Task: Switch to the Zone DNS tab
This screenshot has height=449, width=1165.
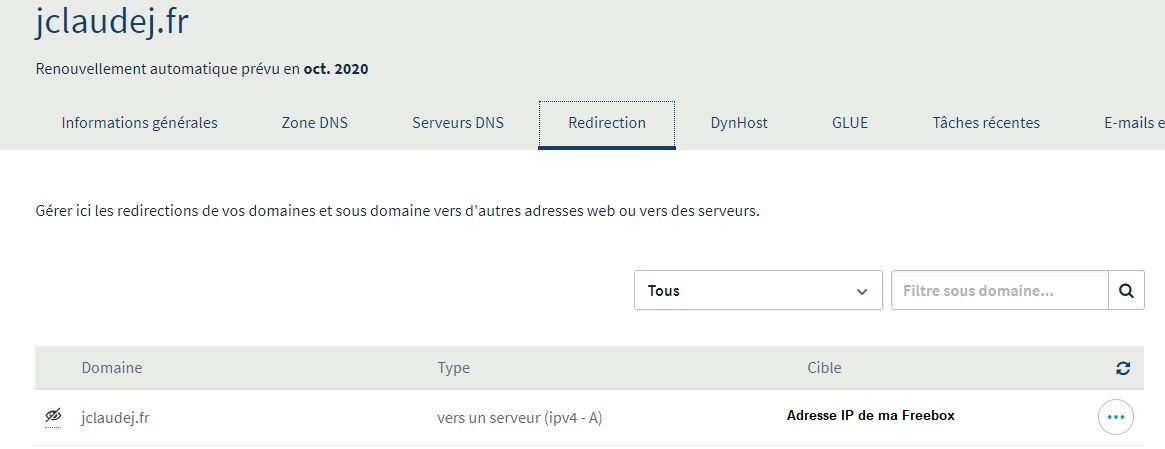Action: click(x=315, y=123)
